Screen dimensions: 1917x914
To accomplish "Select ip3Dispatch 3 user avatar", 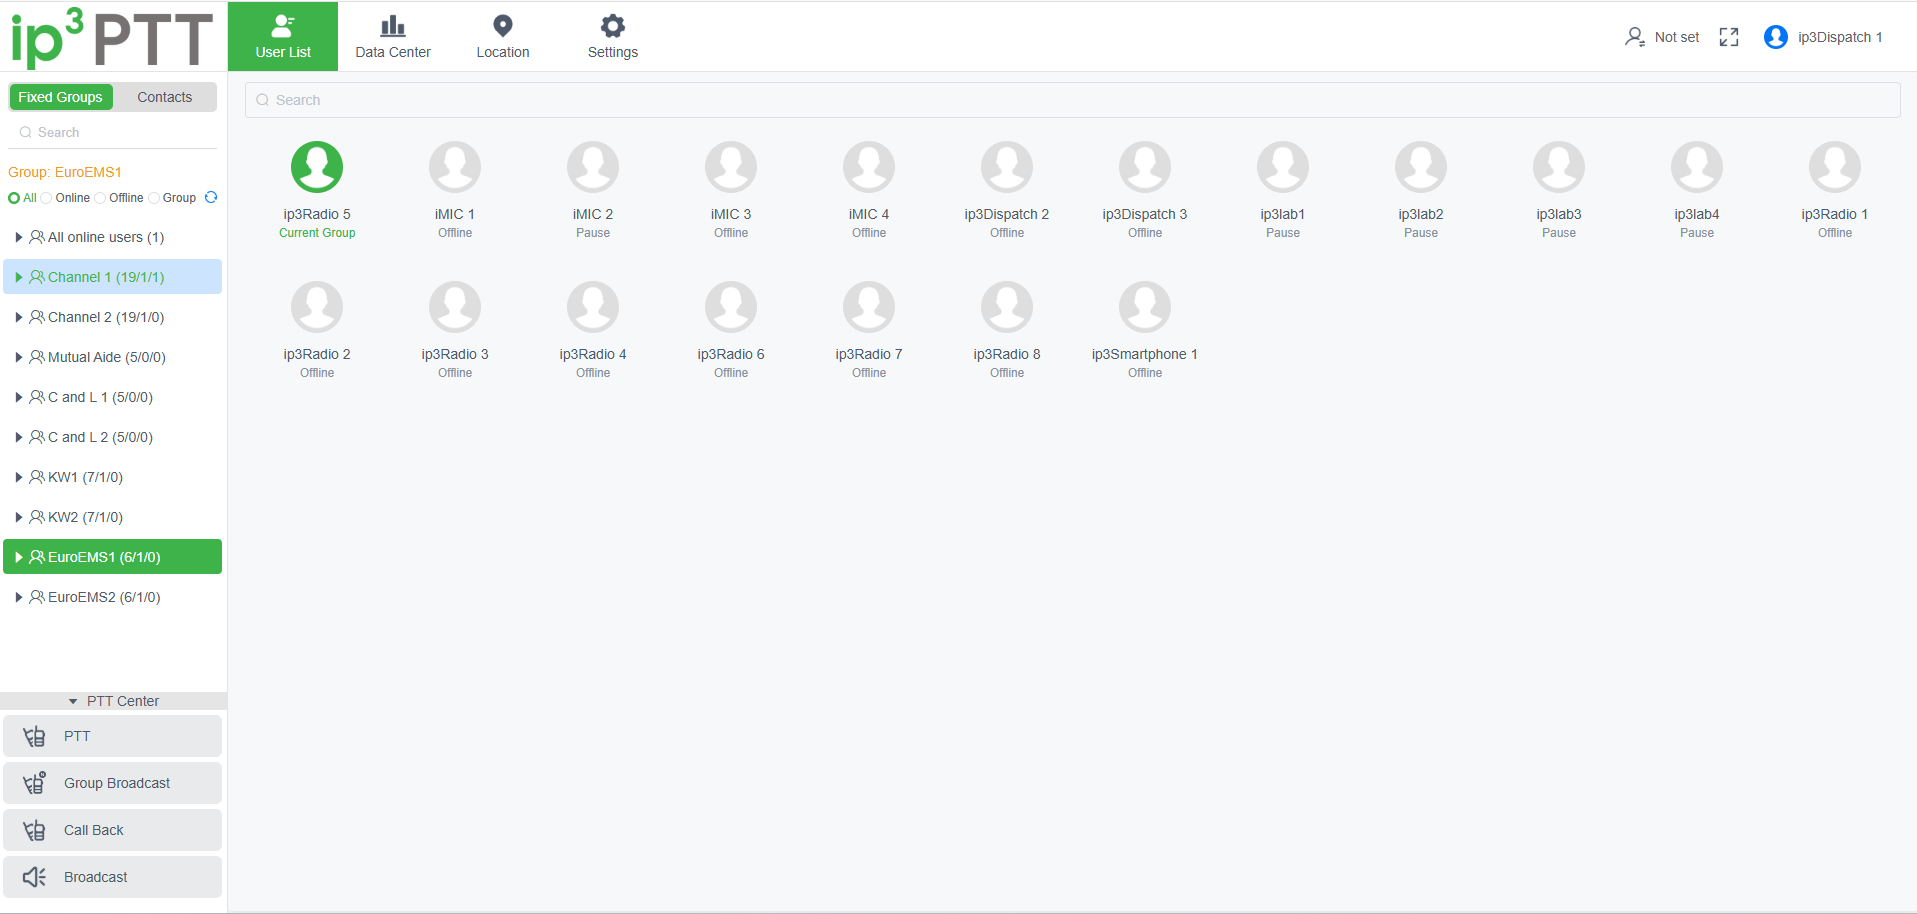I will [1145, 166].
